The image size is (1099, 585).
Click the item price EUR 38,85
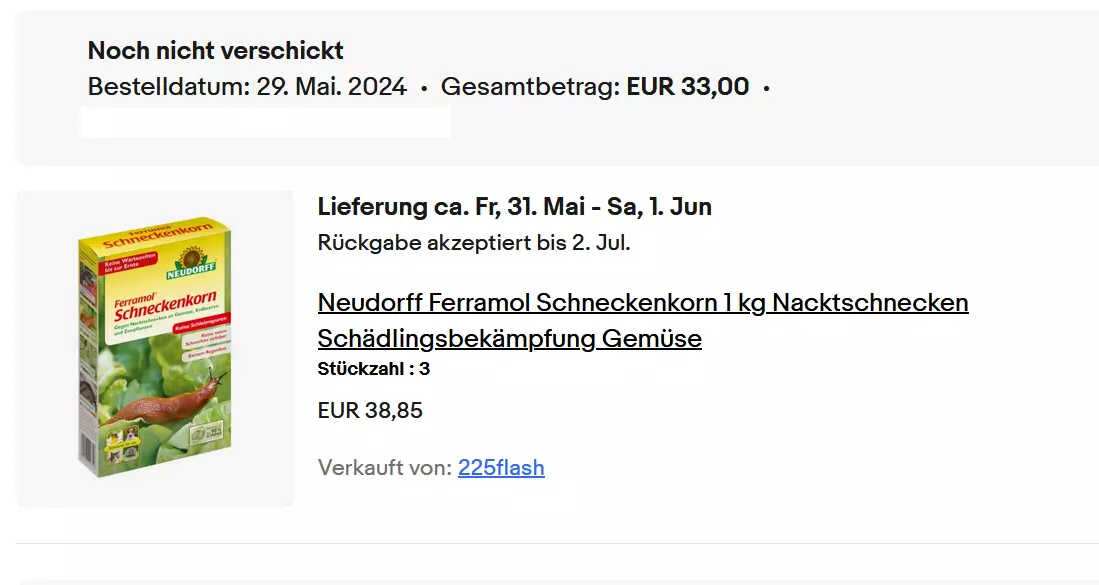[370, 410]
